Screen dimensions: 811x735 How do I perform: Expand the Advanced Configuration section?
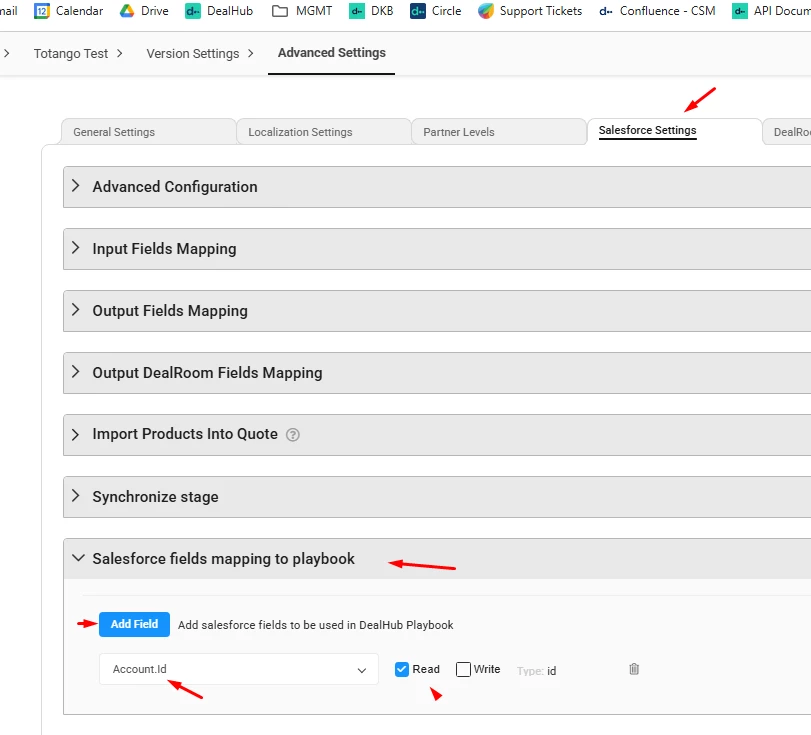coord(76,186)
